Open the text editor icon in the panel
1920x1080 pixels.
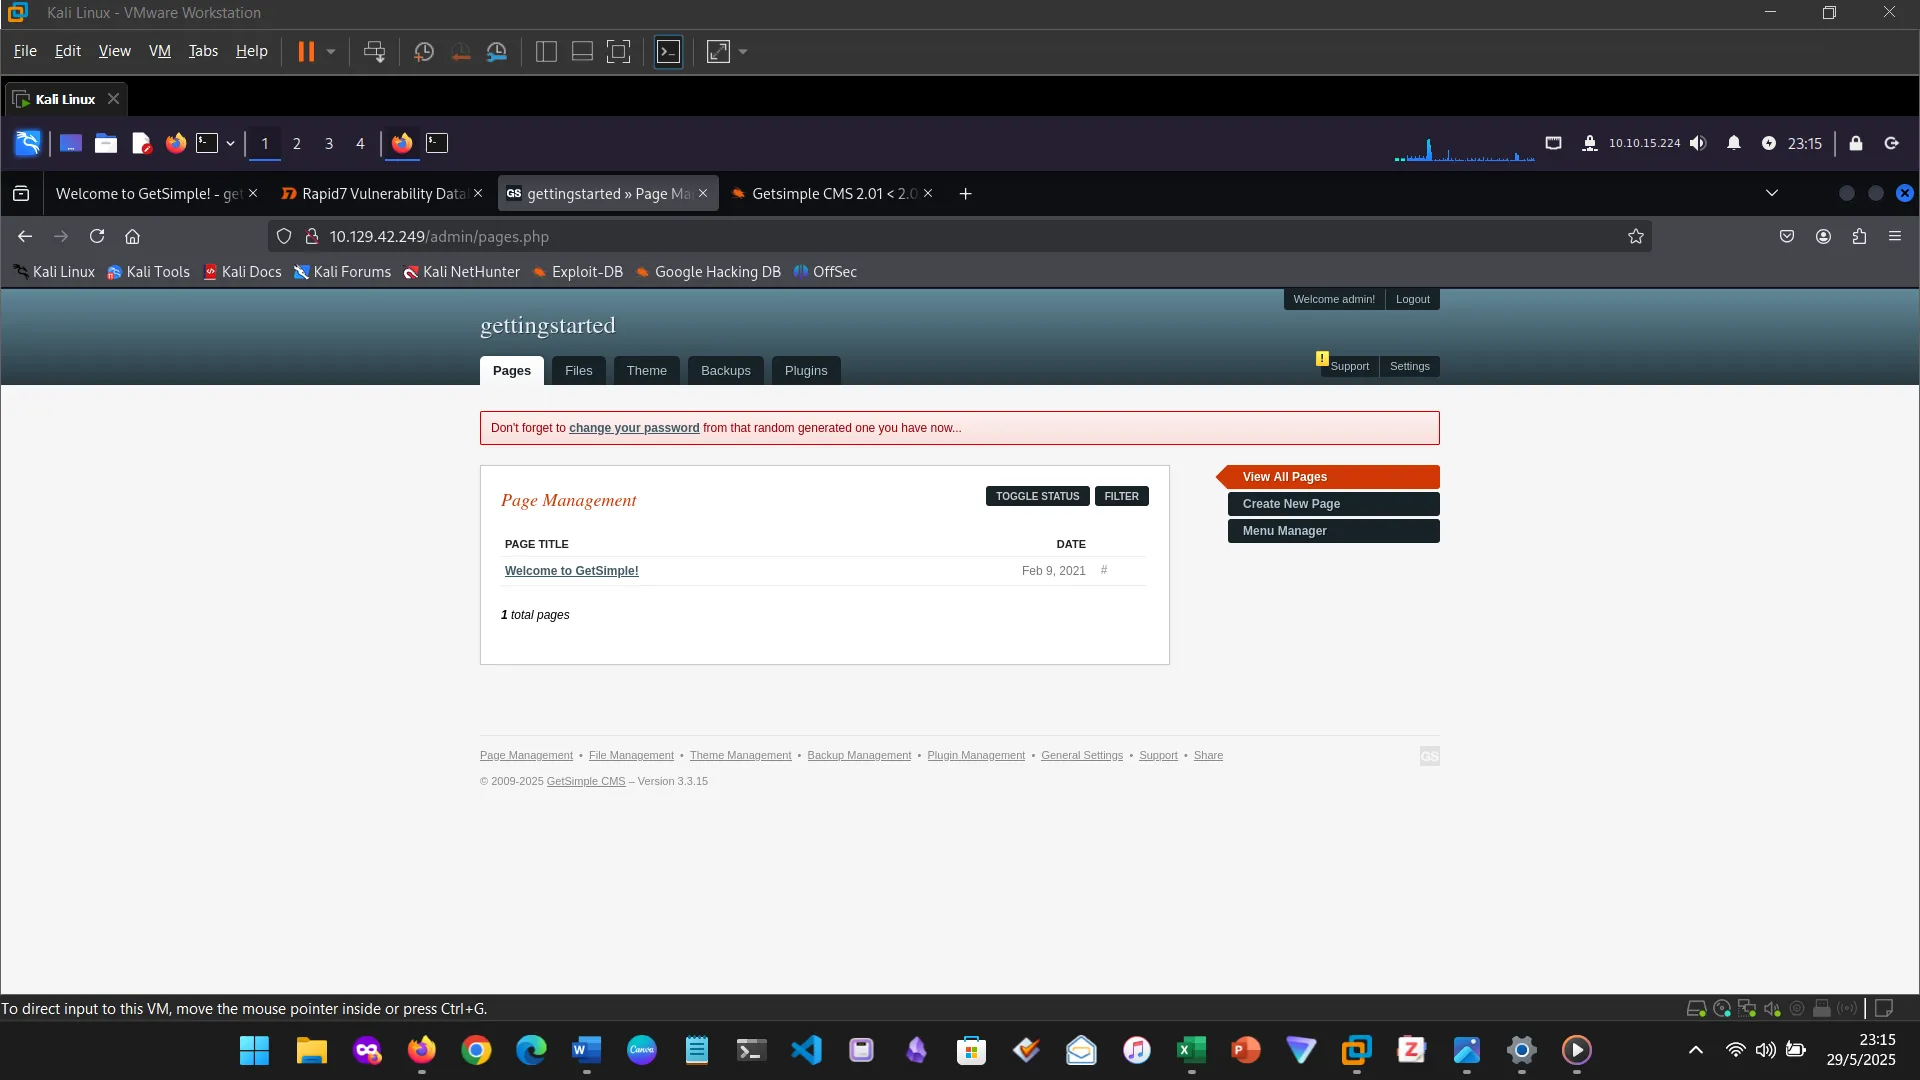tap(141, 143)
